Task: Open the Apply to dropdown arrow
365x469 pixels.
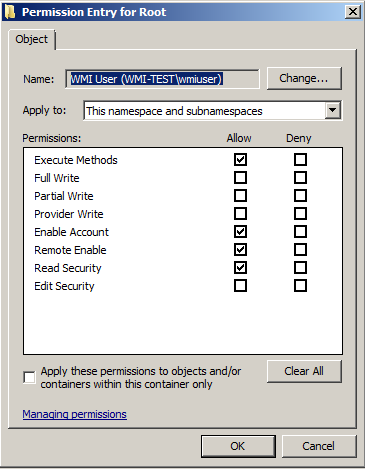Action: [332, 110]
